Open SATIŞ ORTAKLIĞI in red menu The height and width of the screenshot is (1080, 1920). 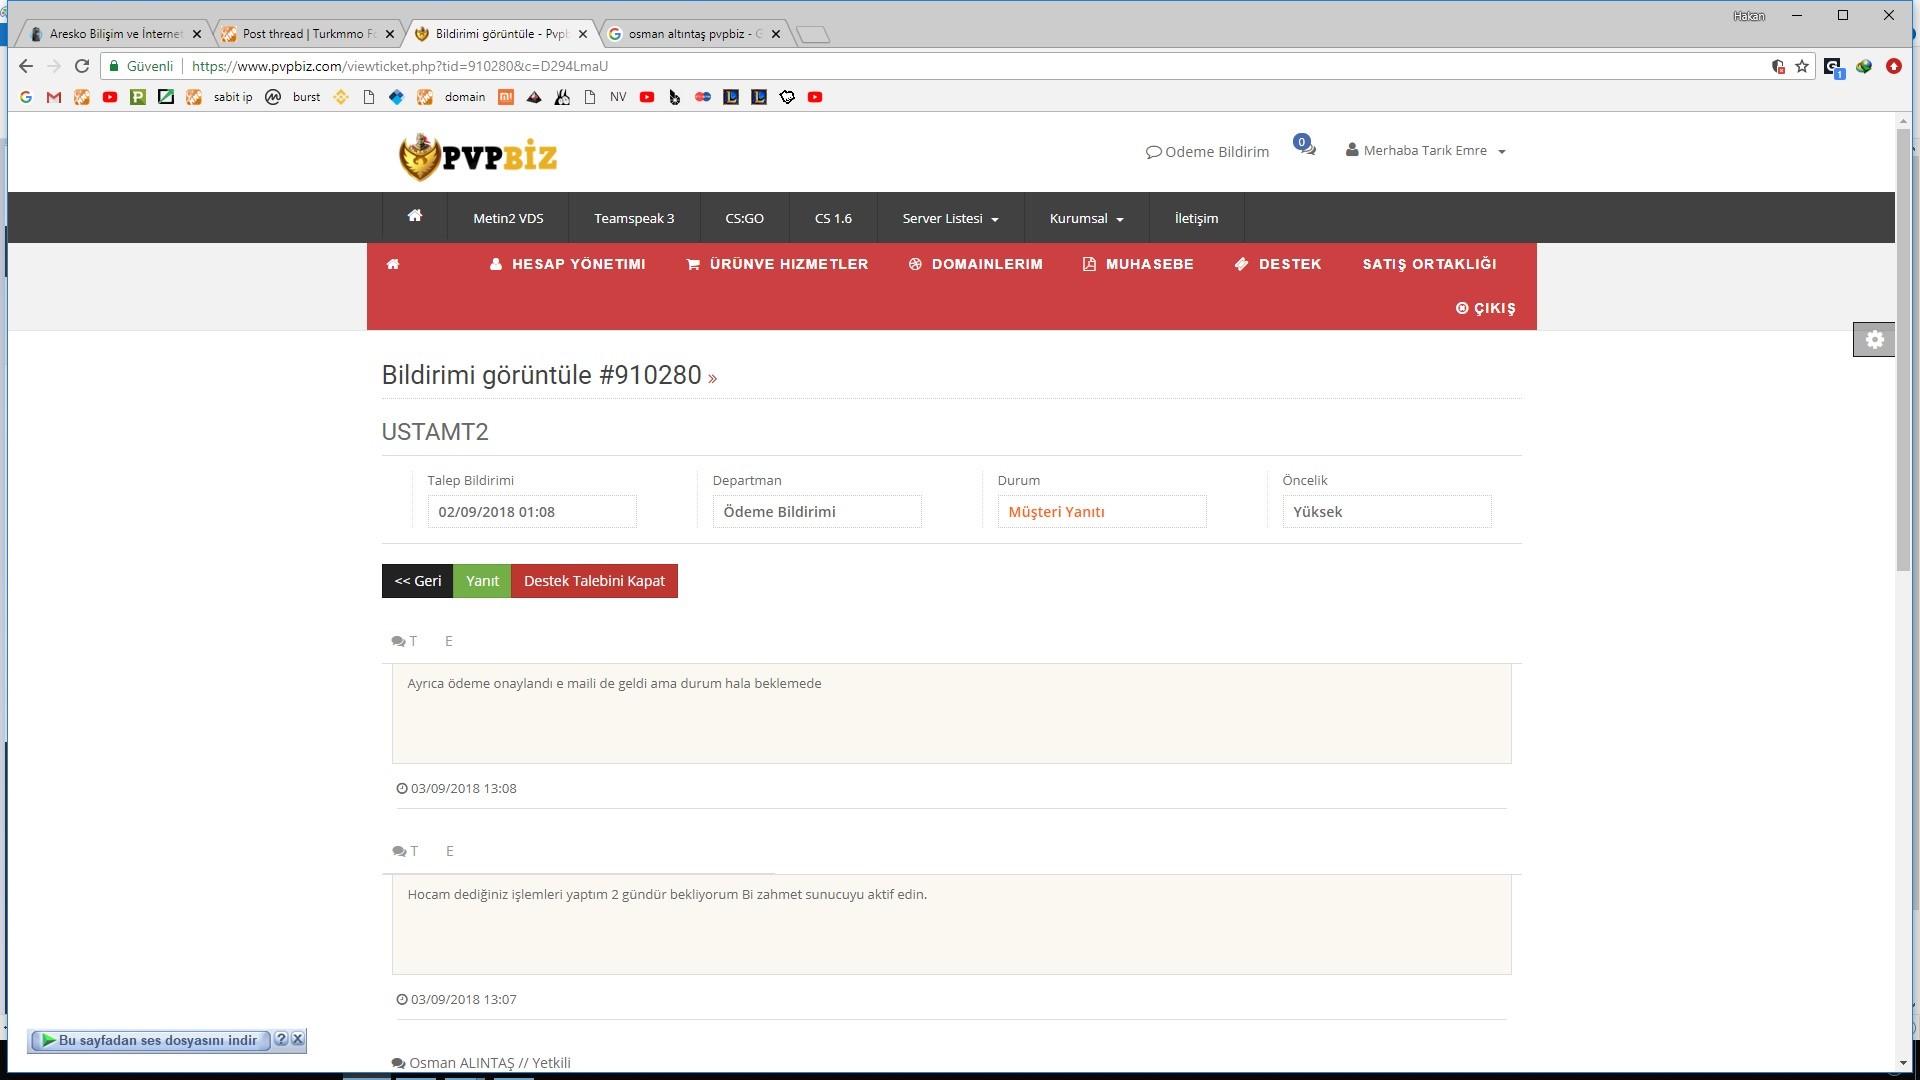point(1429,264)
